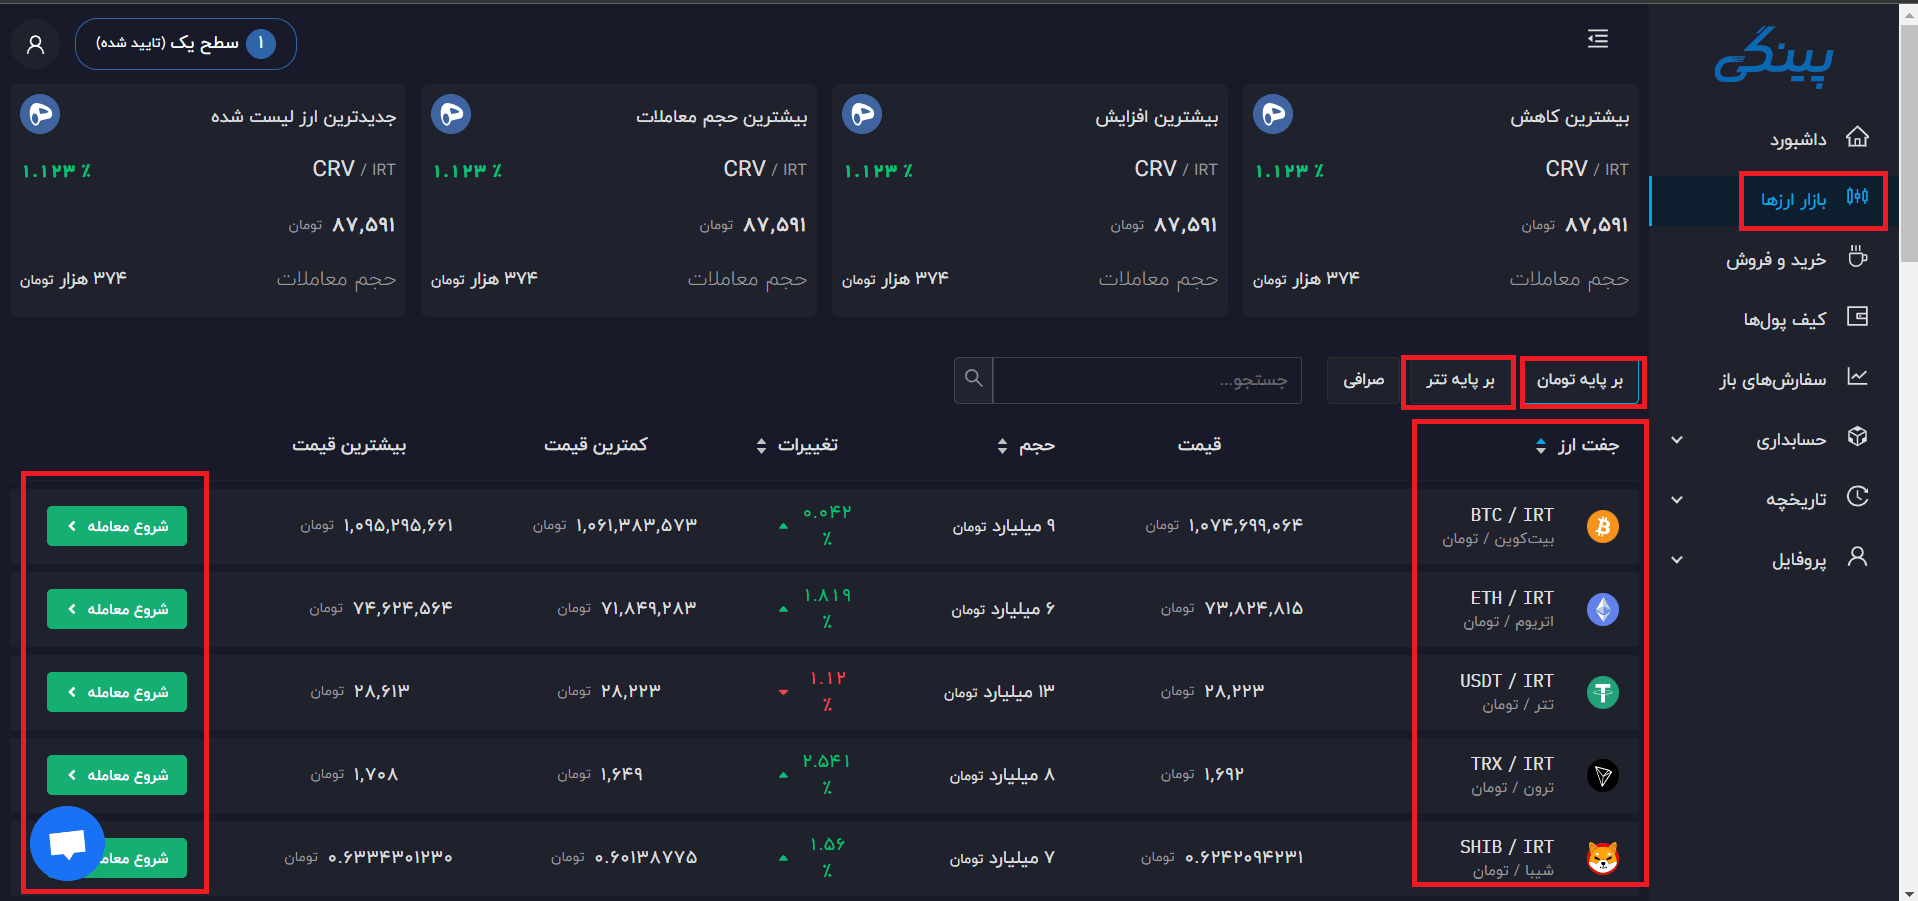Open the بیشترین کاهش card title

click(x=1569, y=117)
